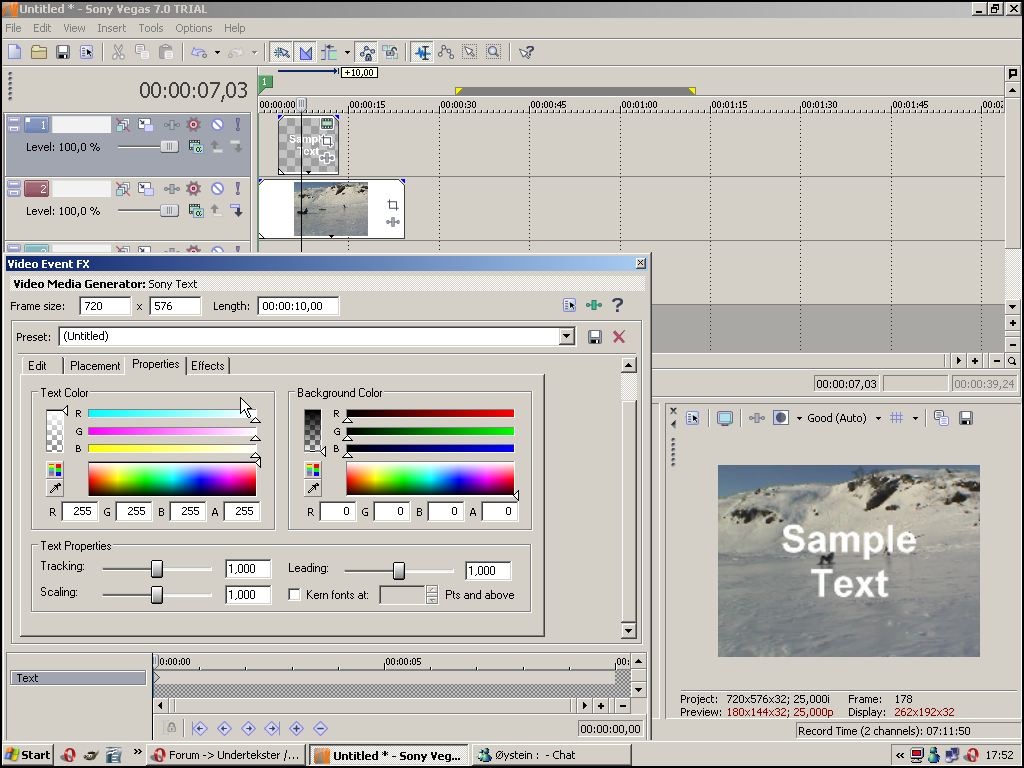Toggle RGB/HSL mode for background color
Screen dimensions: 1024x768
[313, 470]
